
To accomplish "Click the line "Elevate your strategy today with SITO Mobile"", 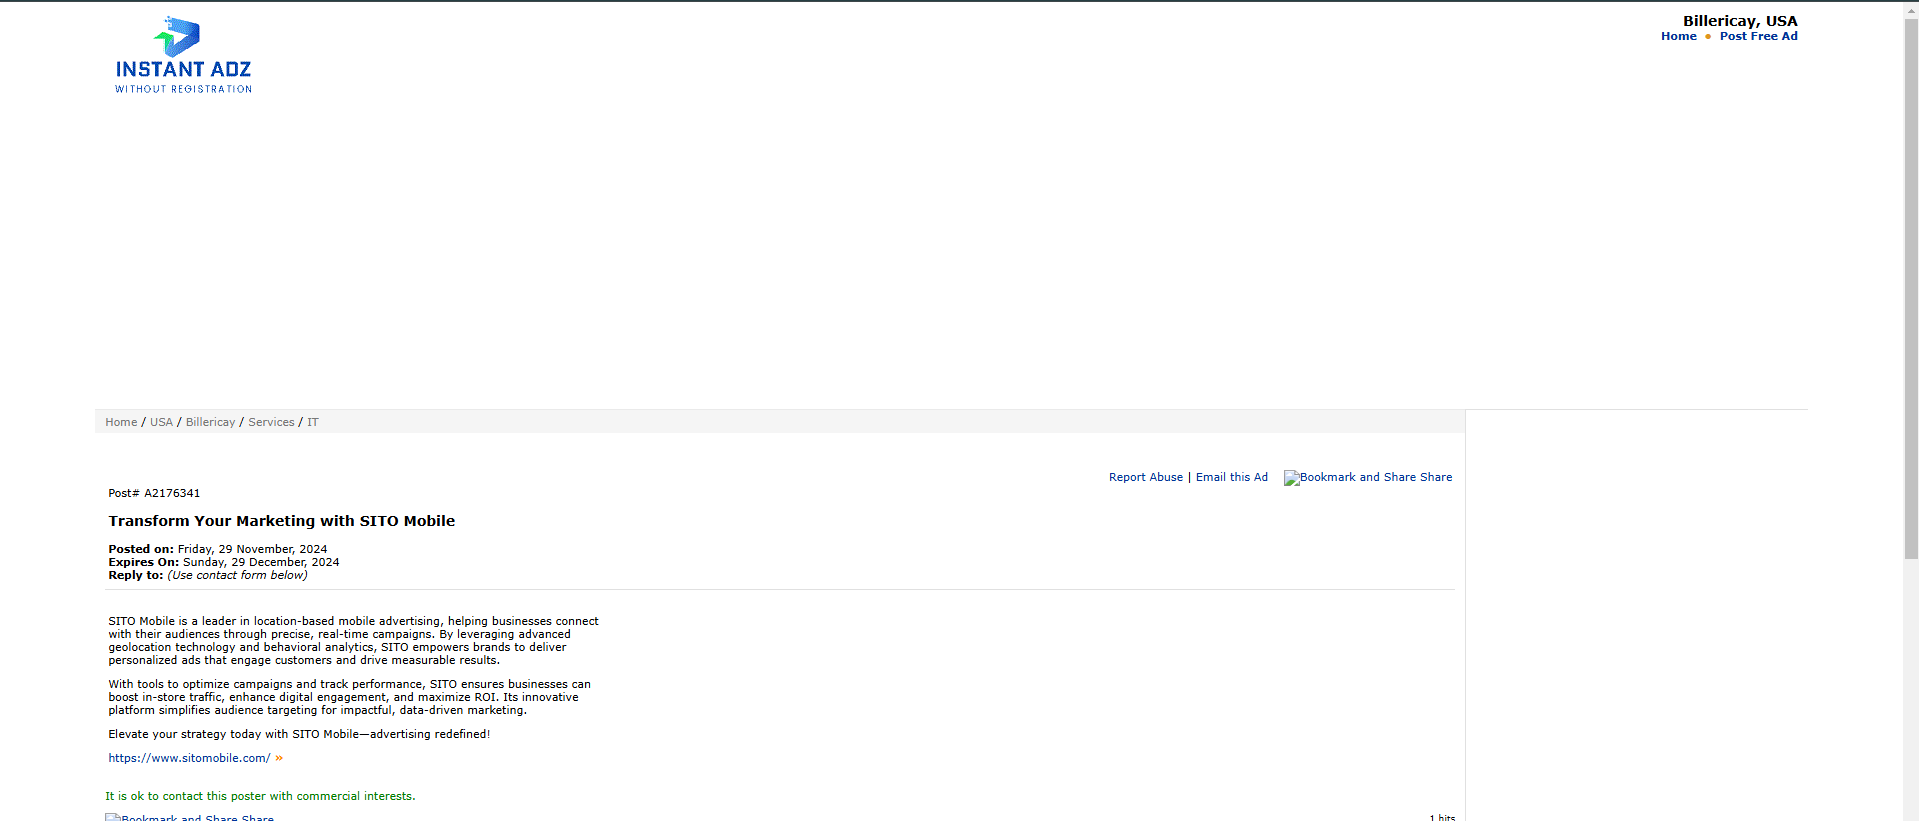I will pos(299,734).
